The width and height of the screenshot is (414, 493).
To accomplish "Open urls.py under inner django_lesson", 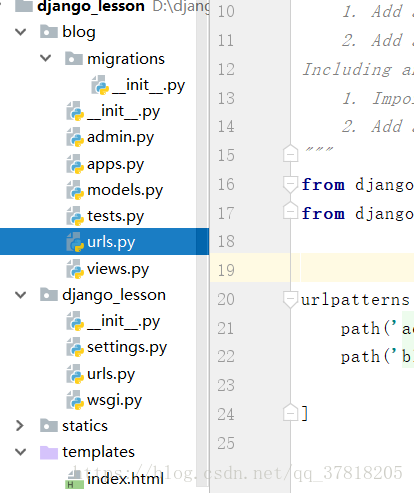I will point(111,374).
